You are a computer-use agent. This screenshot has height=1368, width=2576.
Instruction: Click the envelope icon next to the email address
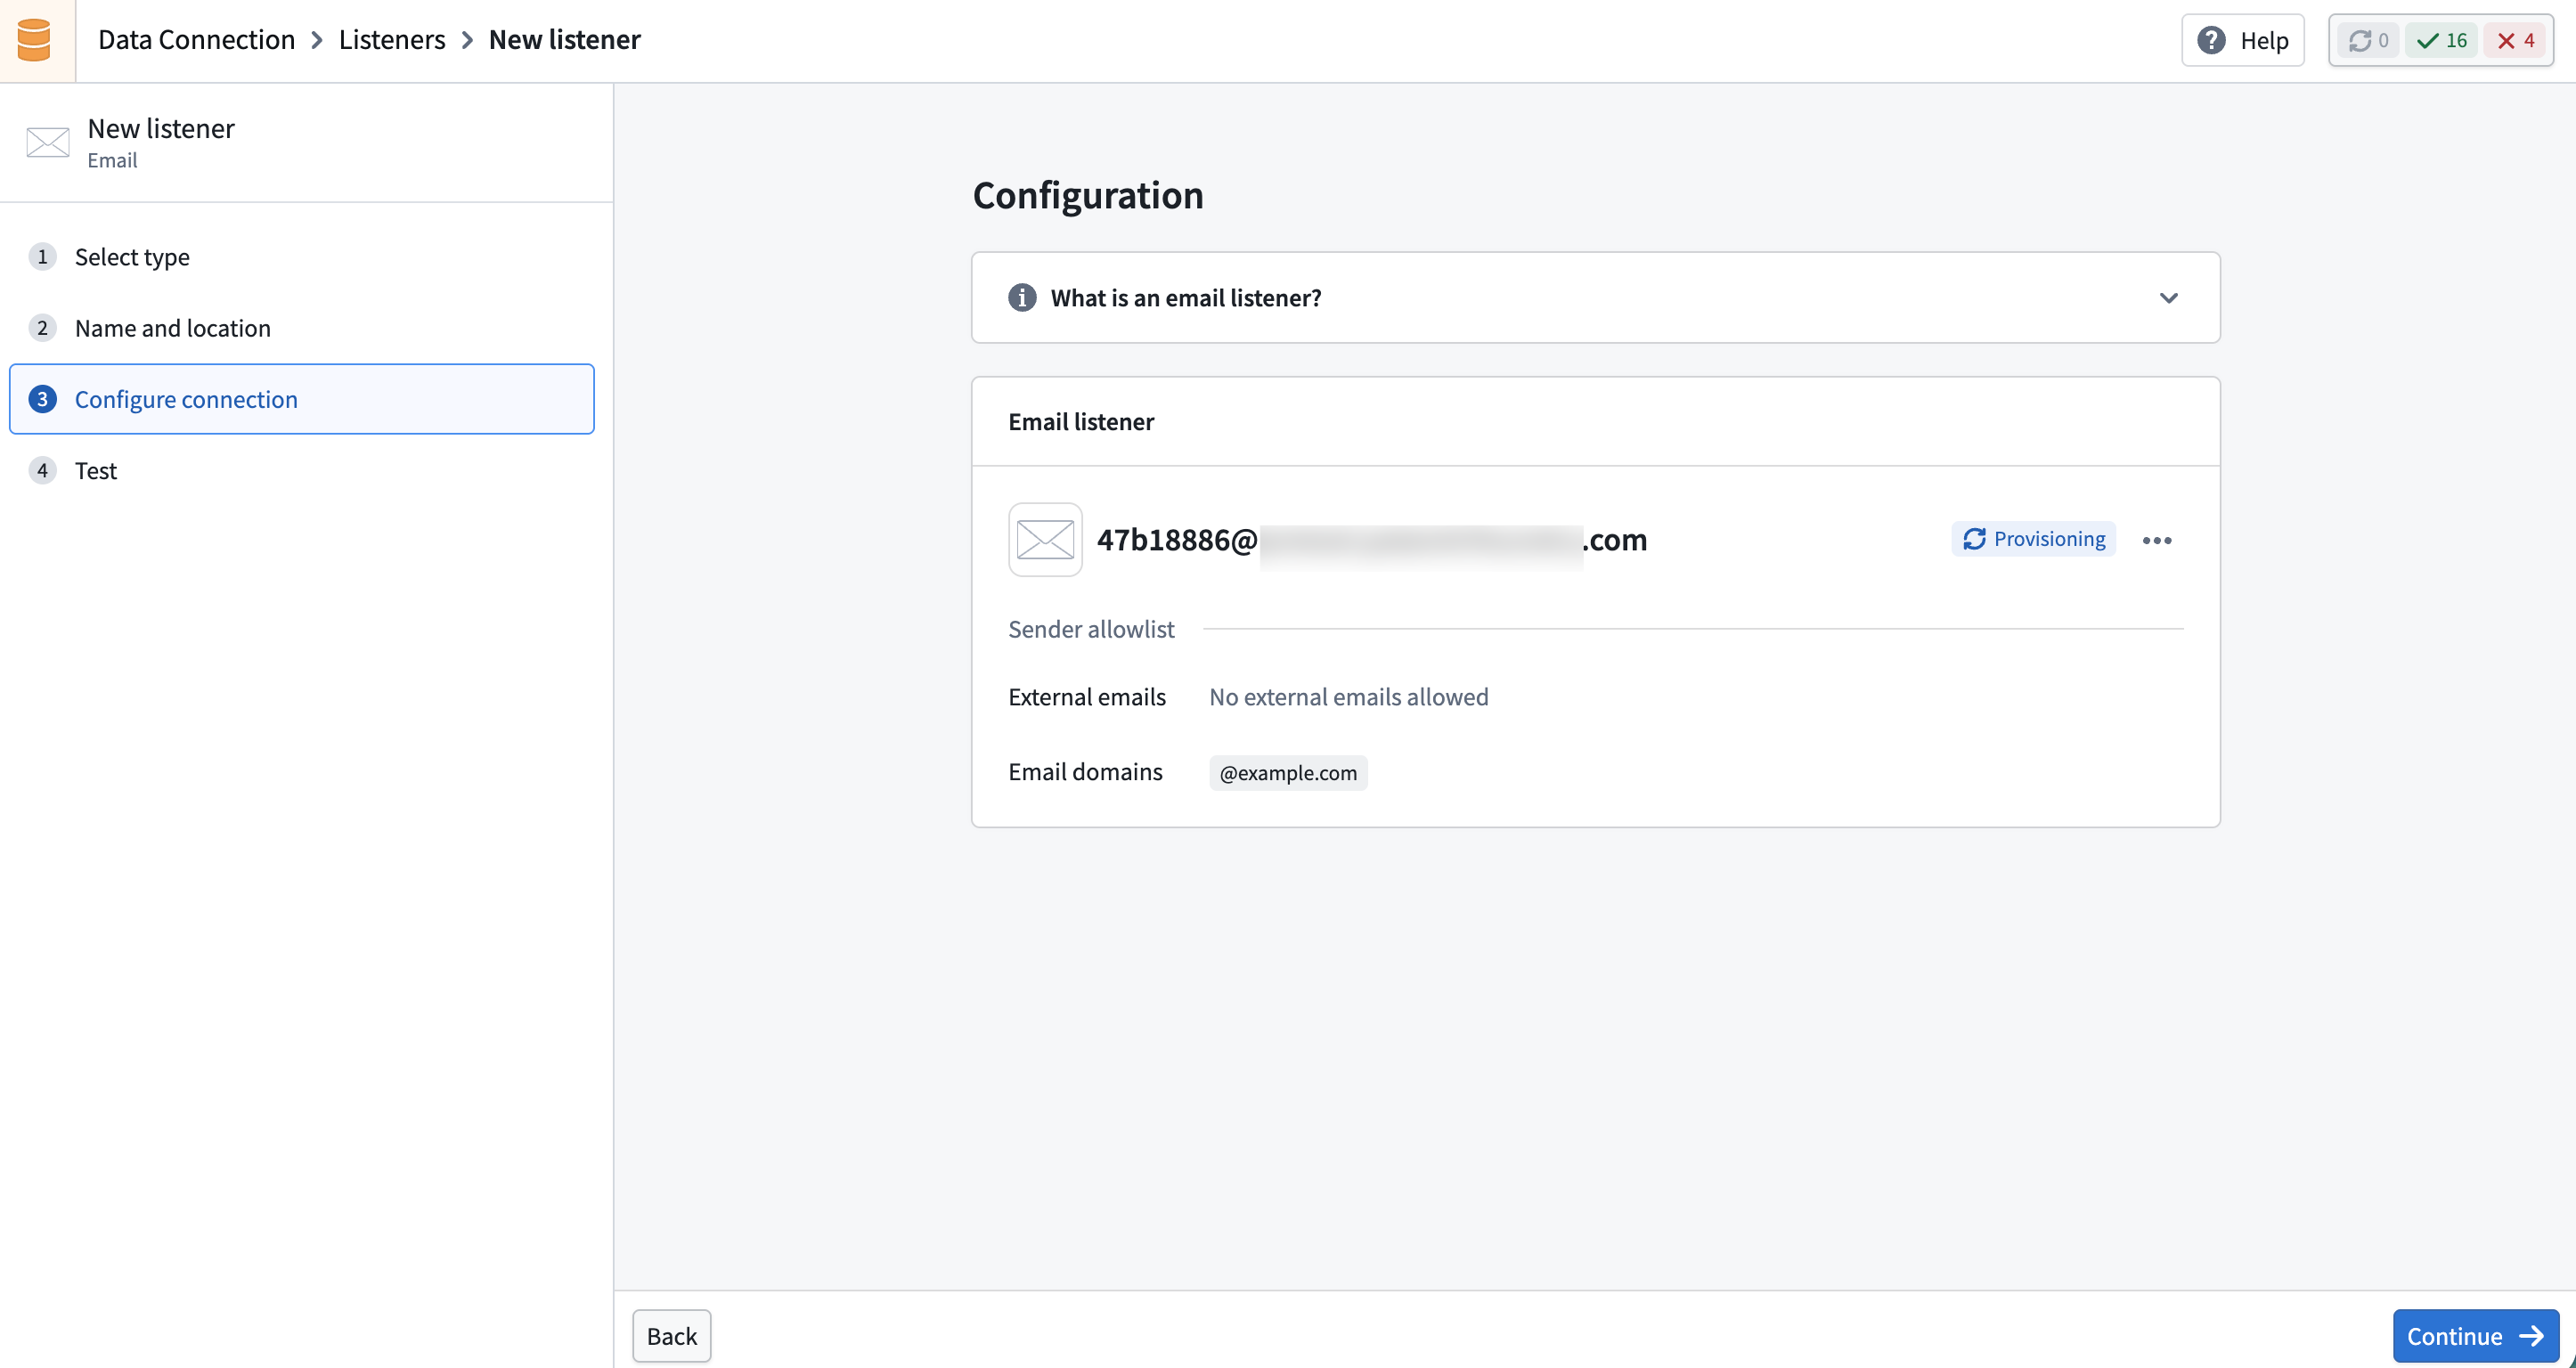(x=1044, y=539)
